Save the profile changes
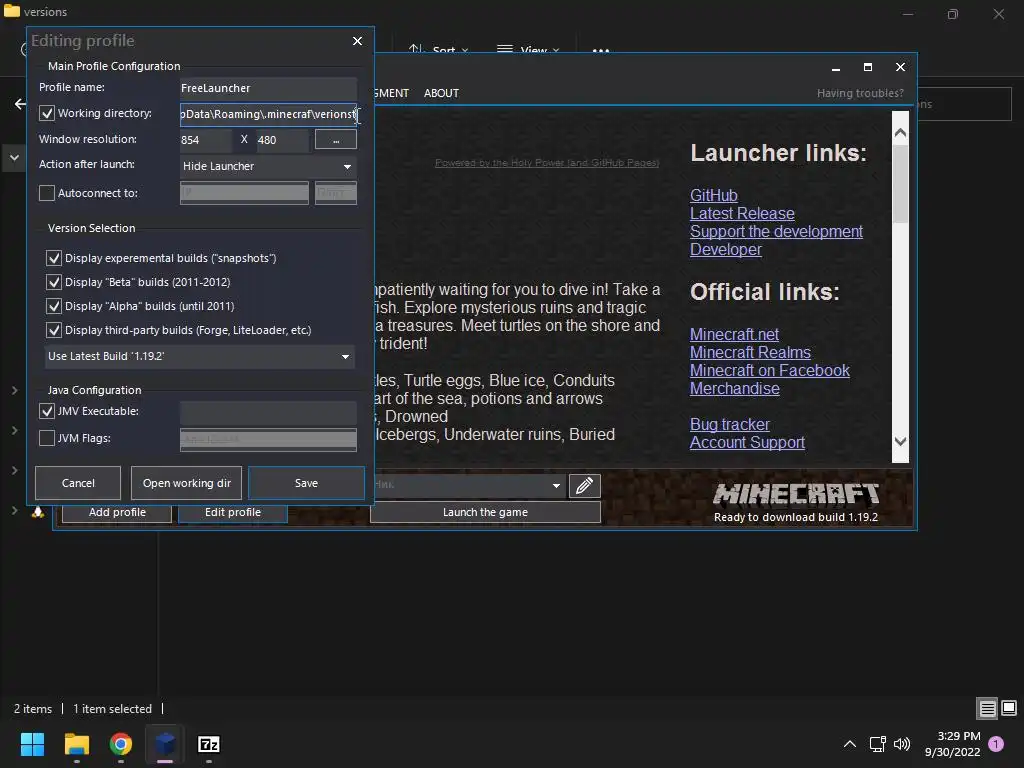The image size is (1024, 768). (x=306, y=483)
